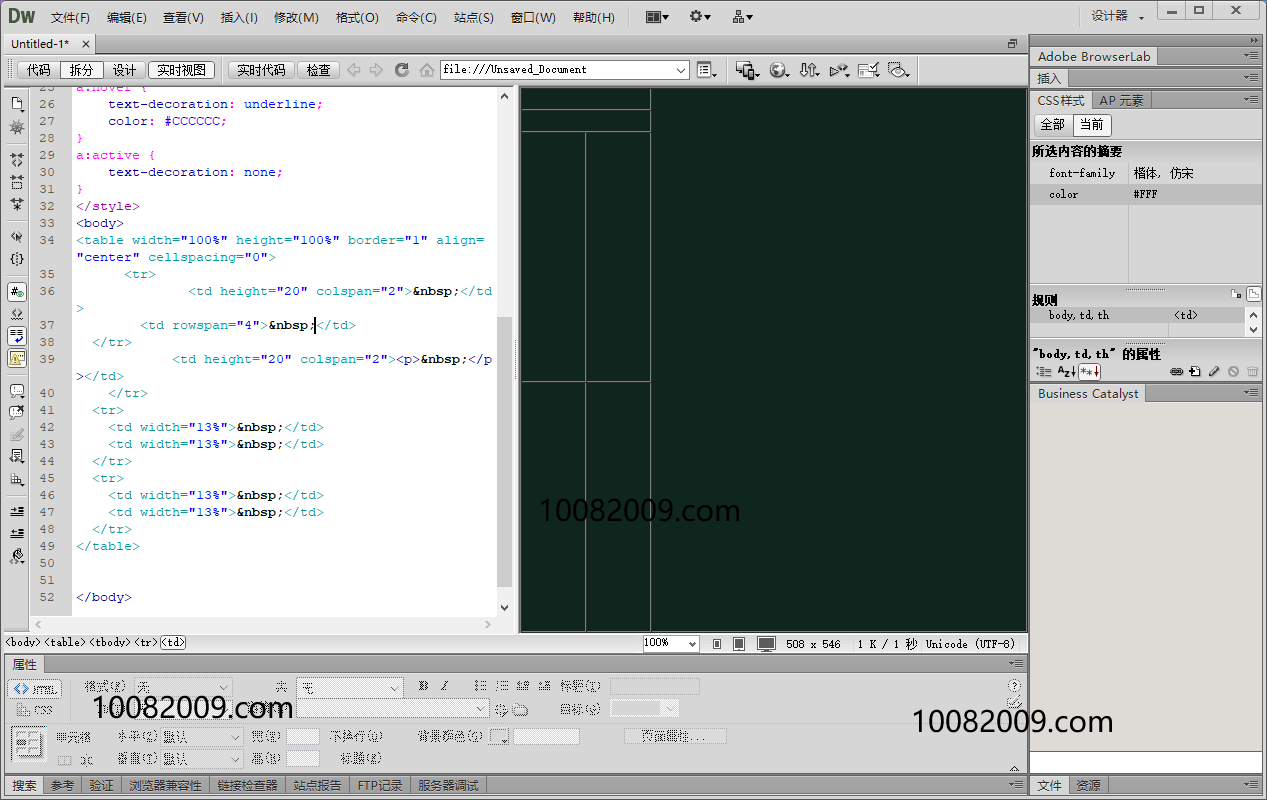The image size is (1267, 800).
Task: Open the 插入(I) menu
Action: [239, 17]
